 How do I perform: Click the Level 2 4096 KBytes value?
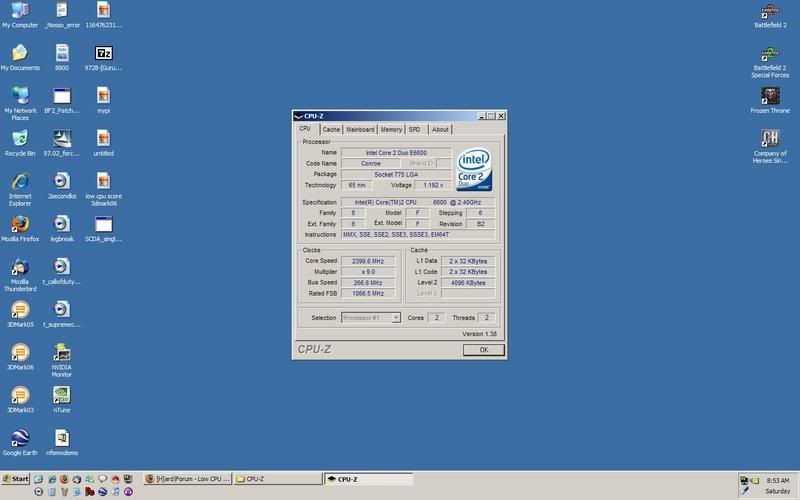click(468, 283)
